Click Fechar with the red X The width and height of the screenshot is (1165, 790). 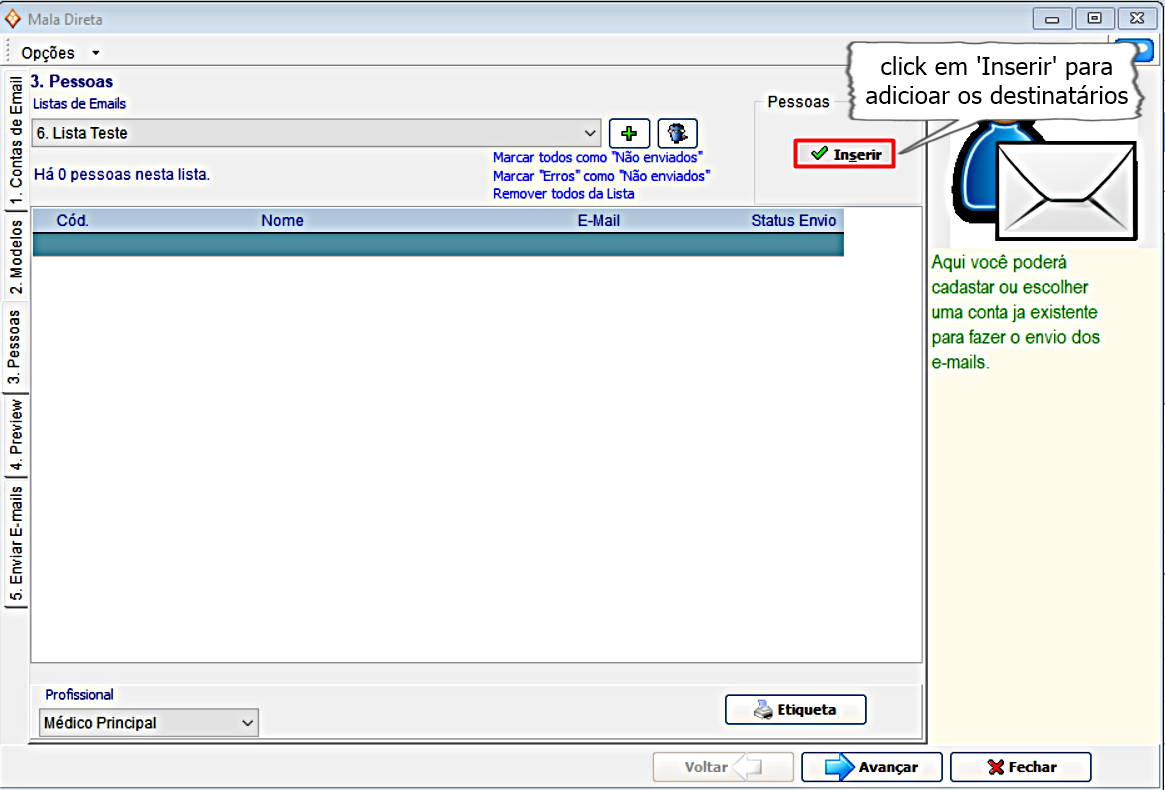1020,767
